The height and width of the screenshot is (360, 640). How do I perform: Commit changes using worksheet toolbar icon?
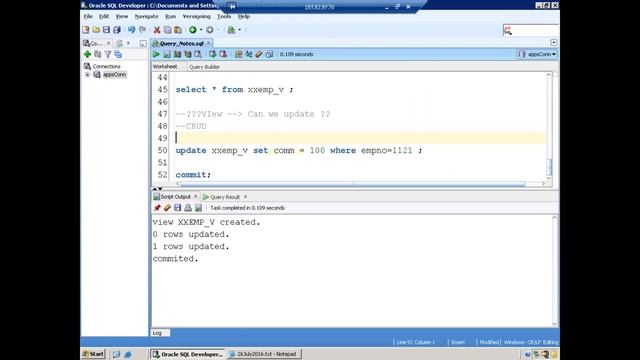(213, 54)
